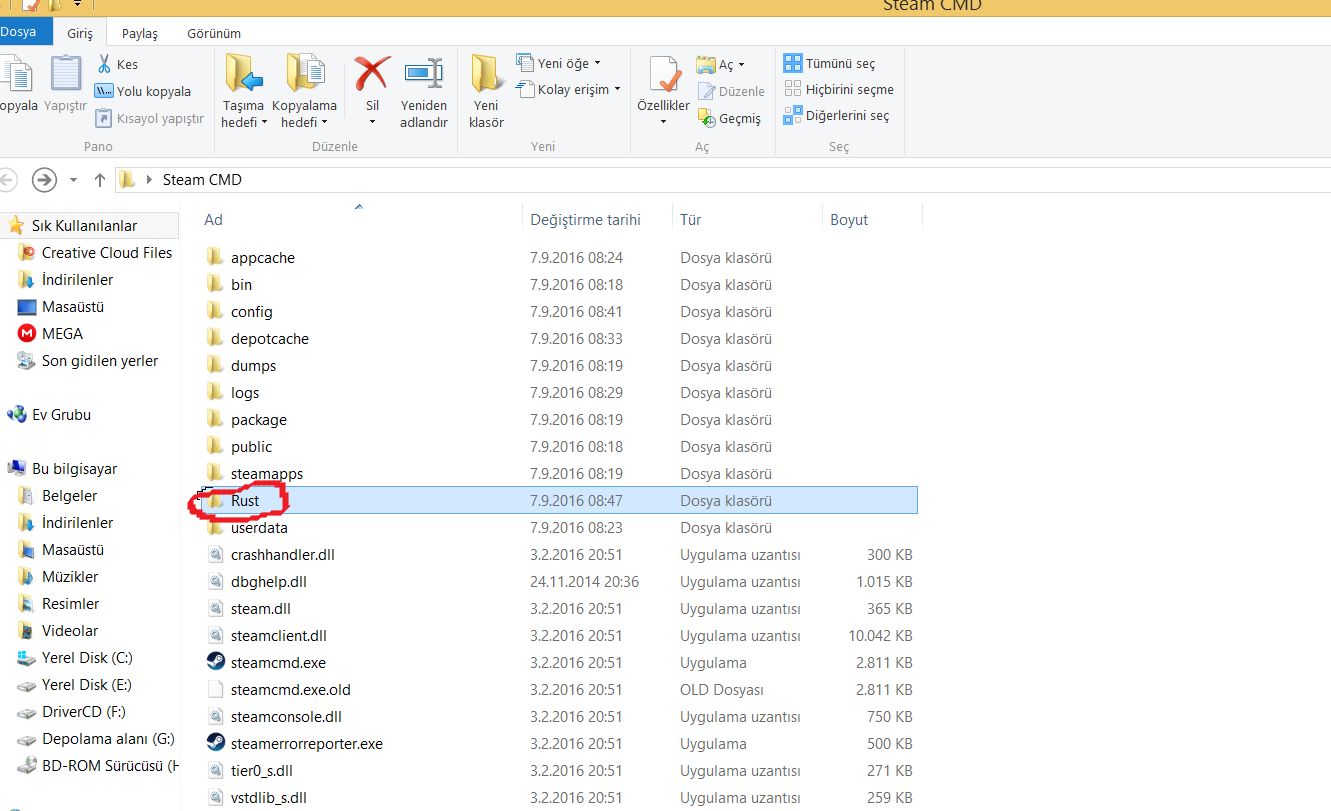1331x811 pixels.
Task: Select Depolama alanı (G:) in sidebar
Action: 108,739
